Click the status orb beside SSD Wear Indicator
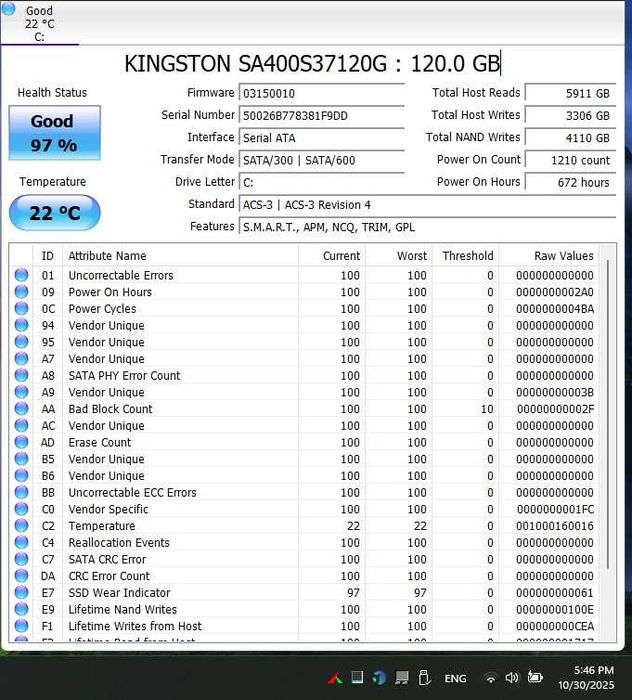 click(21, 592)
